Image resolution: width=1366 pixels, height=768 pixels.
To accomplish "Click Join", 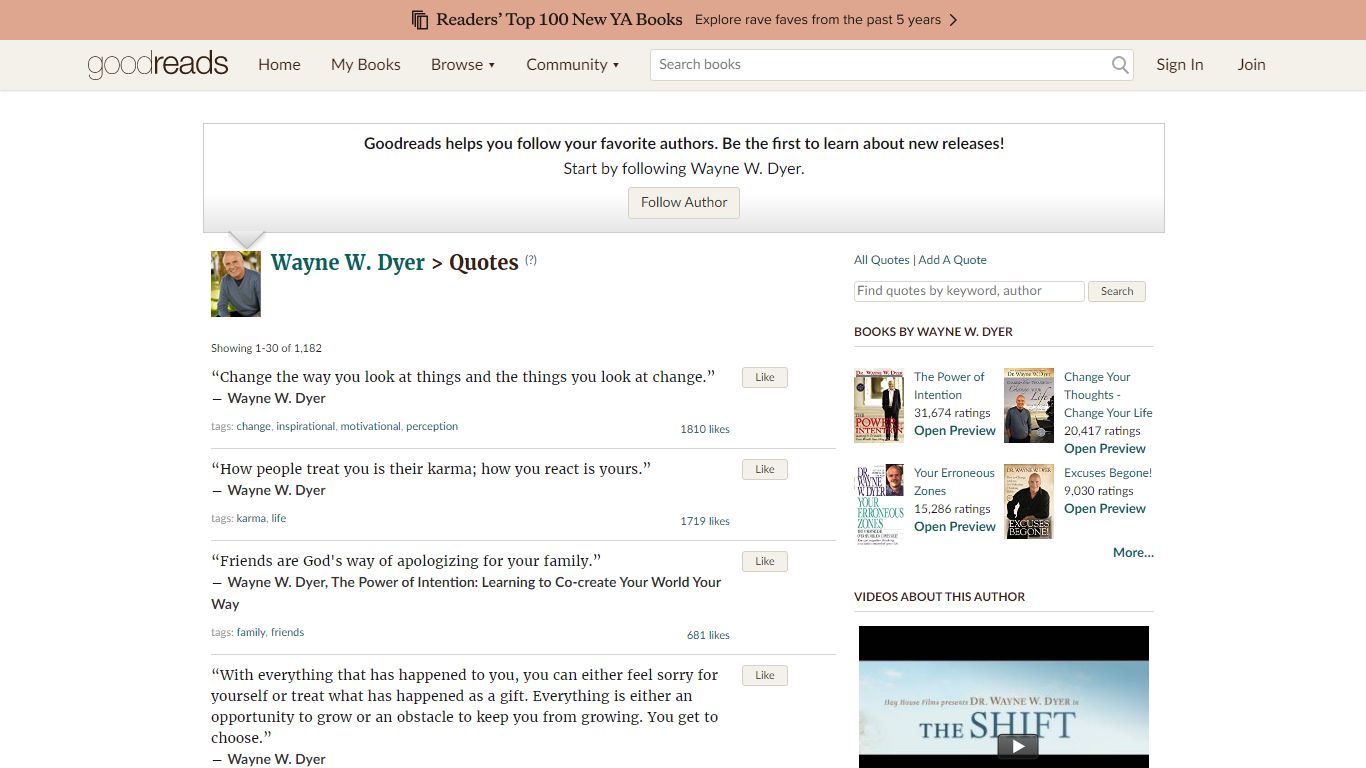I will click(1251, 65).
